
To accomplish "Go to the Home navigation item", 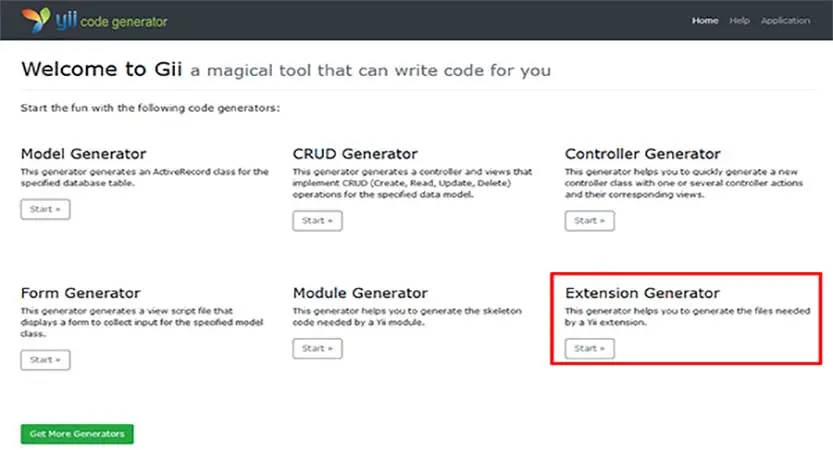I will coord(705,21).
